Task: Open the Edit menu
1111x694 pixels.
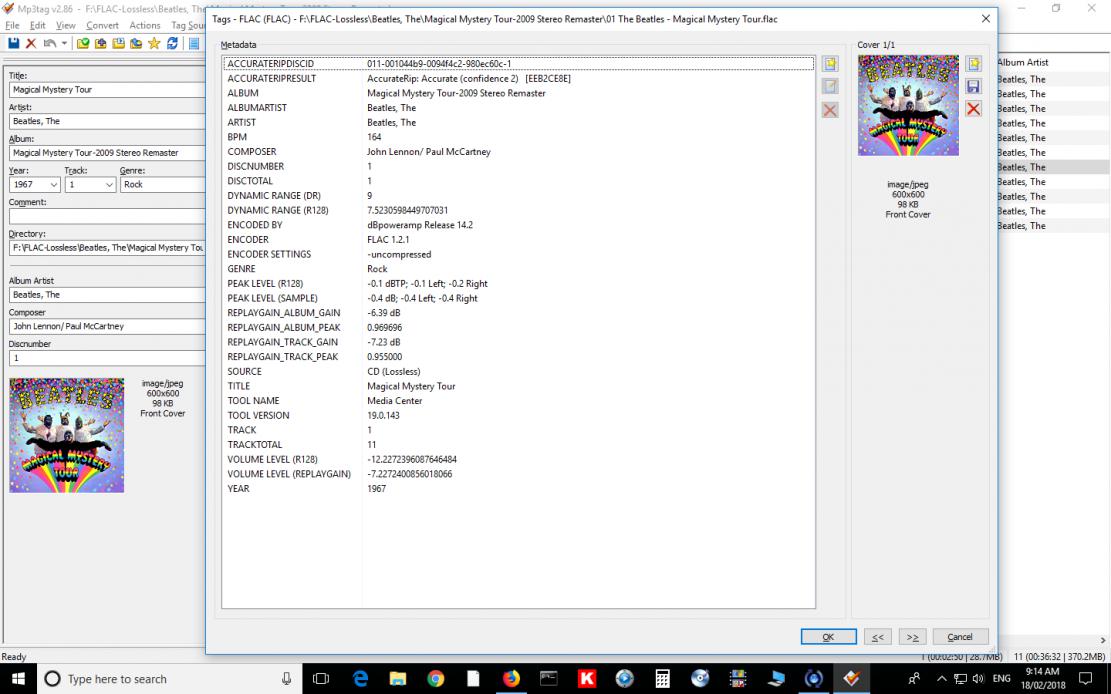Action: [38, 25]
